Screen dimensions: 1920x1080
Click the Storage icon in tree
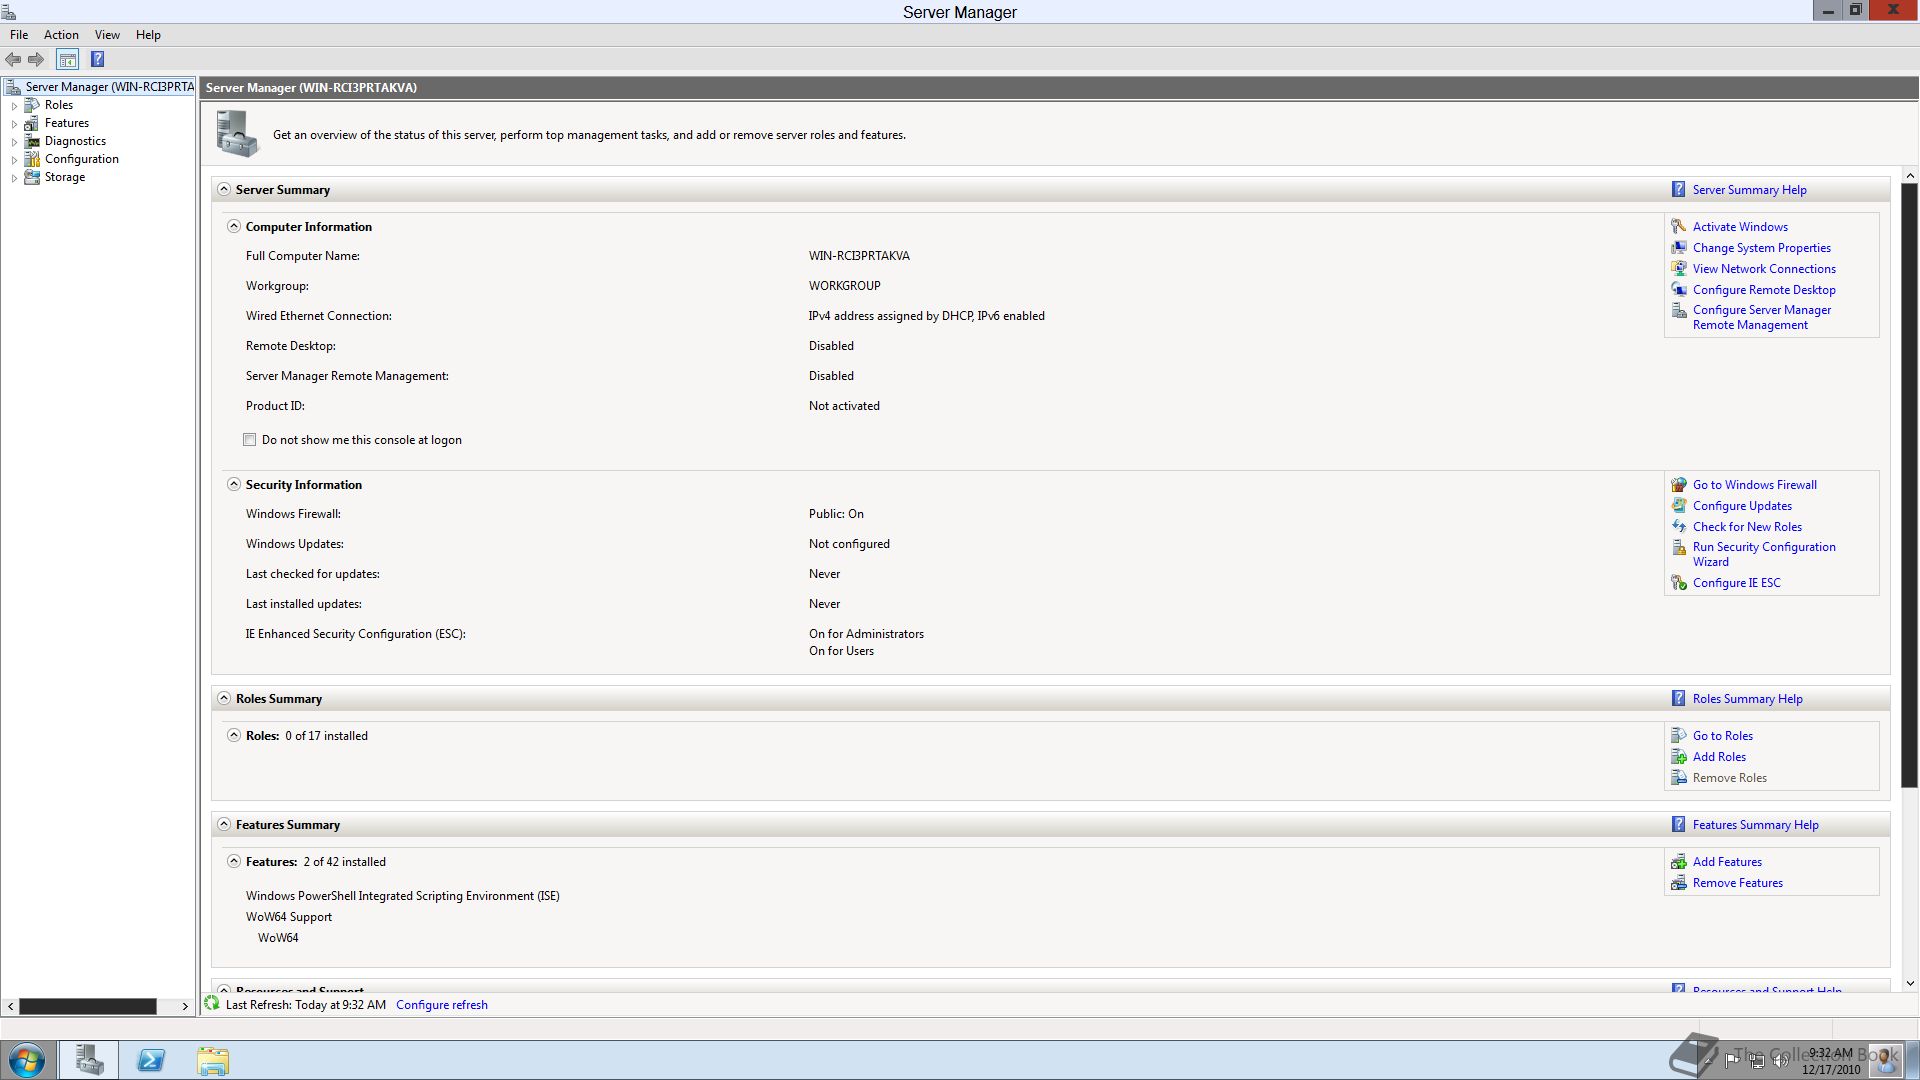32,177
